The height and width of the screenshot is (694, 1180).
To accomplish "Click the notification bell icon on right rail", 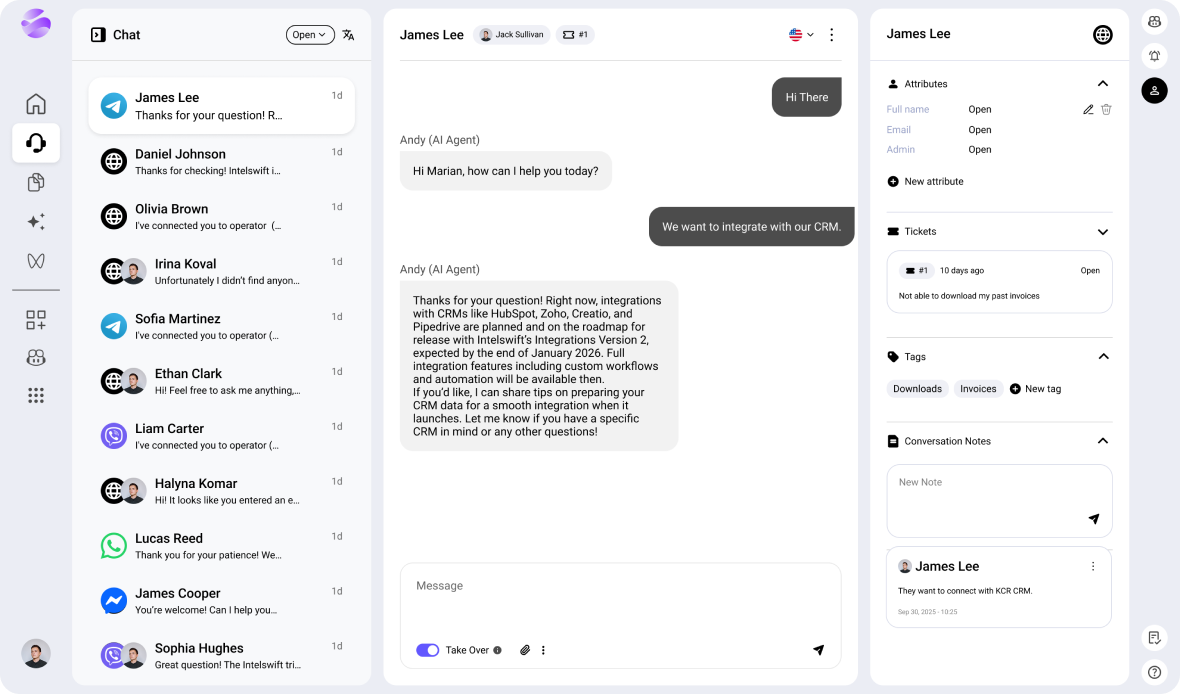I will point(1154,56).
